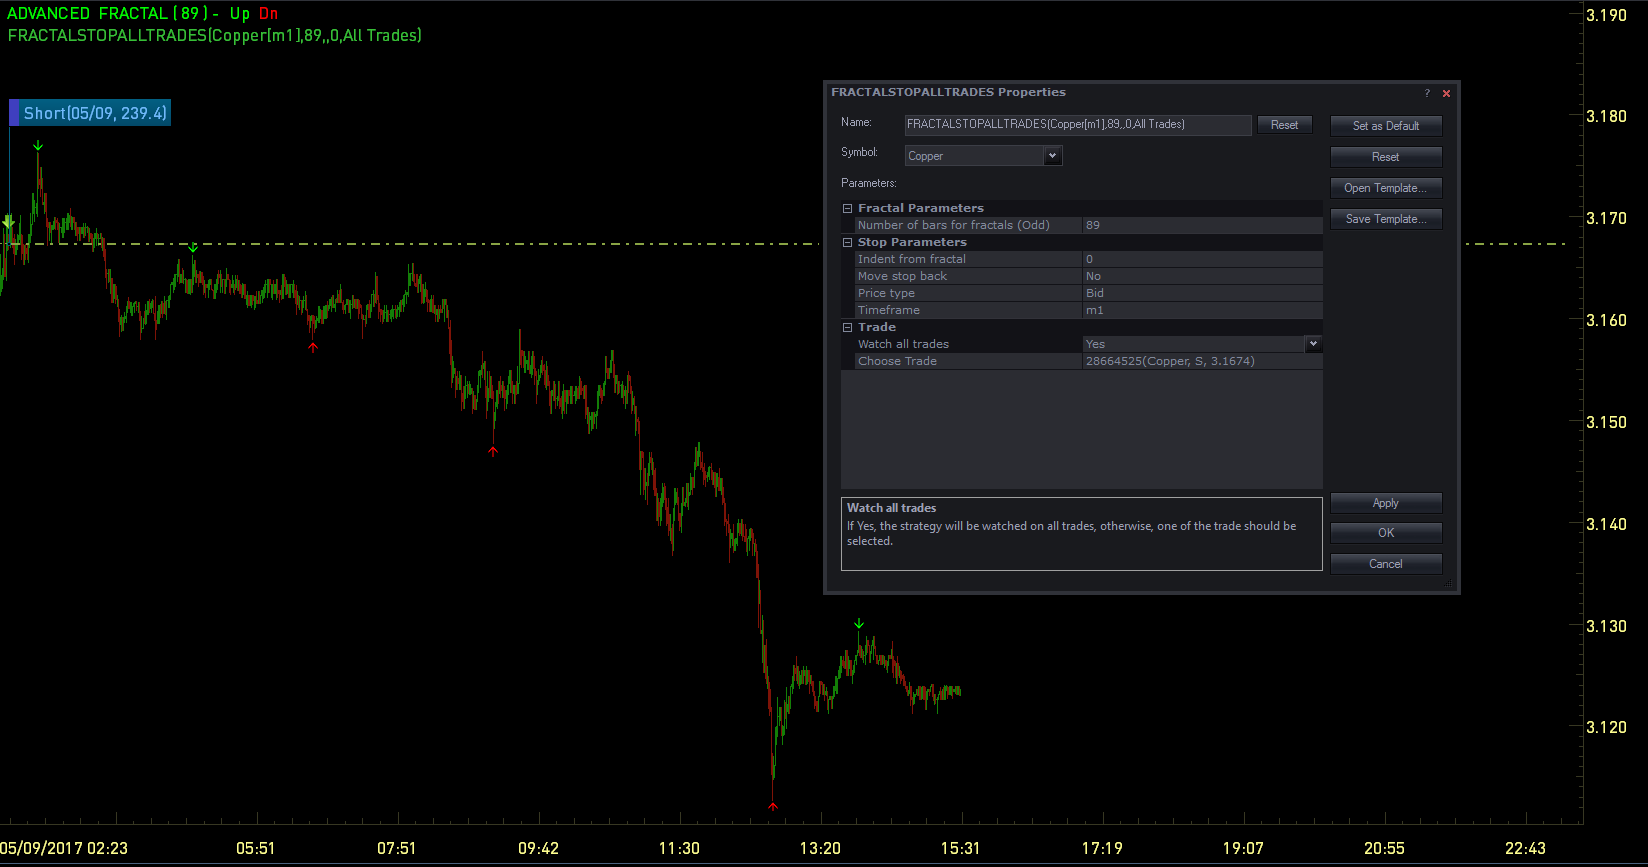The image size is (1648, 867).
Task: Collapse the Trade section
Action: (848, 327)
